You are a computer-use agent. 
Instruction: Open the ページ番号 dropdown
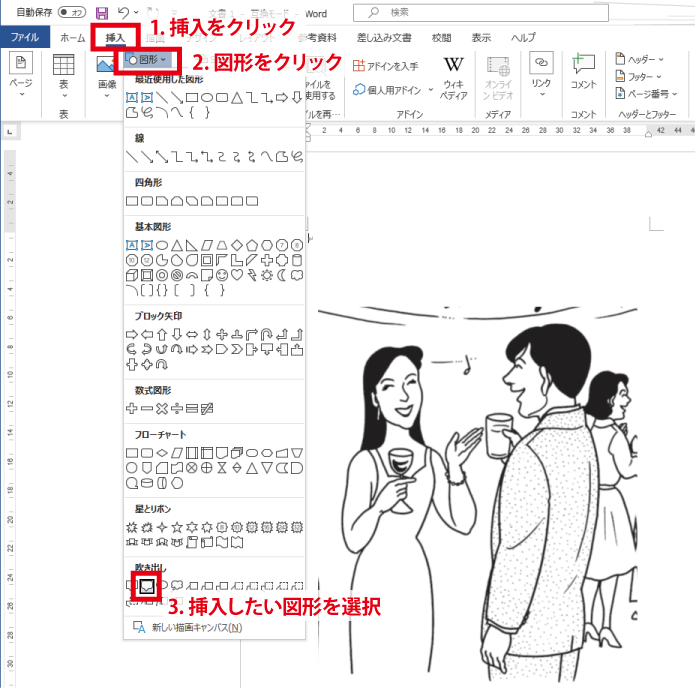click(x=647, y=94)
